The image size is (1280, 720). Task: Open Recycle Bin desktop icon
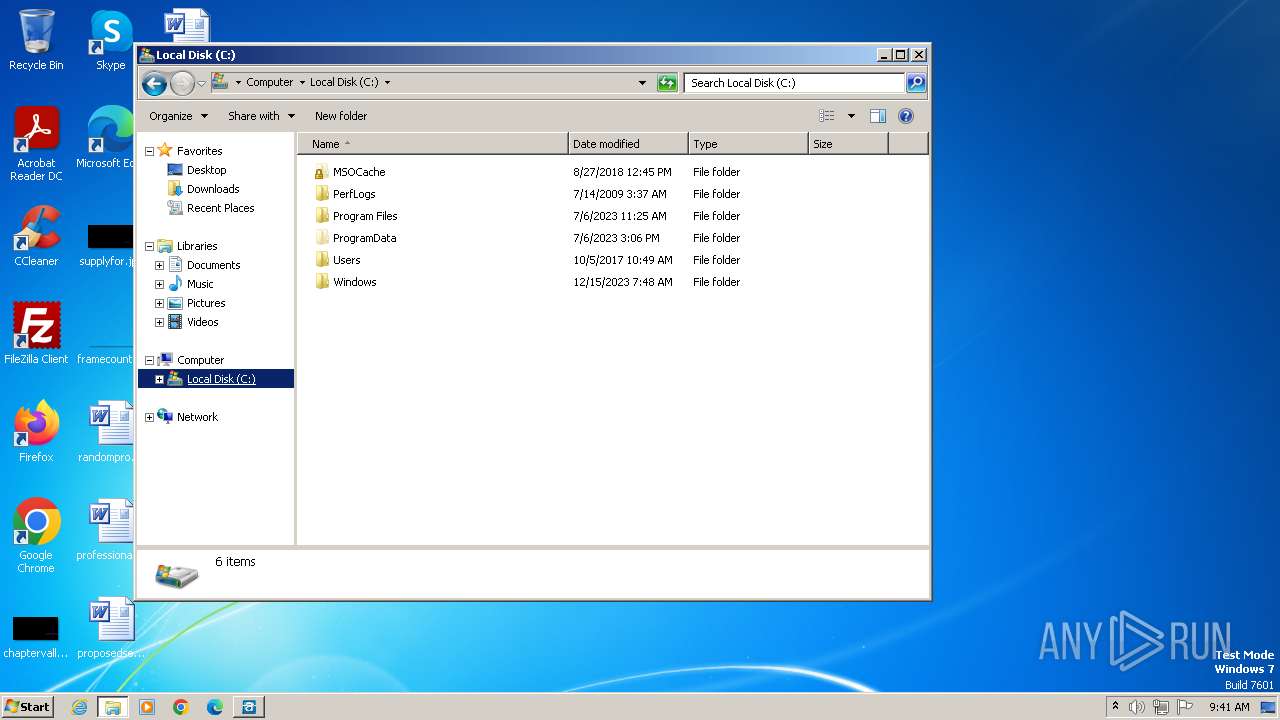tap(36, 40)
